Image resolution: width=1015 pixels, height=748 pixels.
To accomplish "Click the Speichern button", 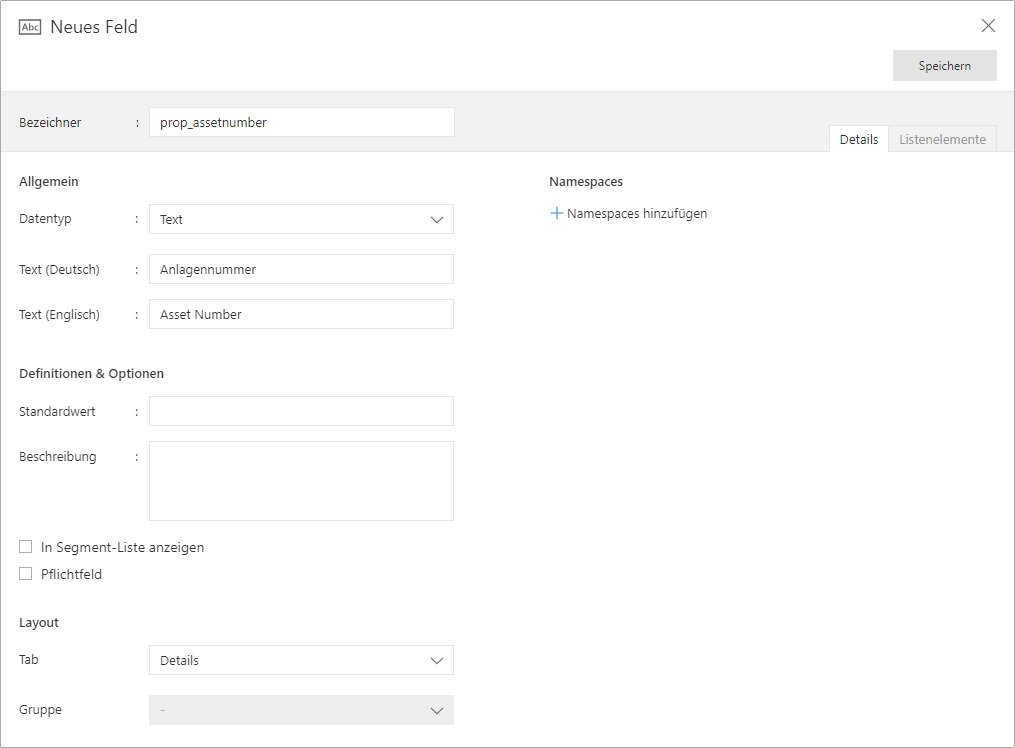I will [x=944, y=65].
